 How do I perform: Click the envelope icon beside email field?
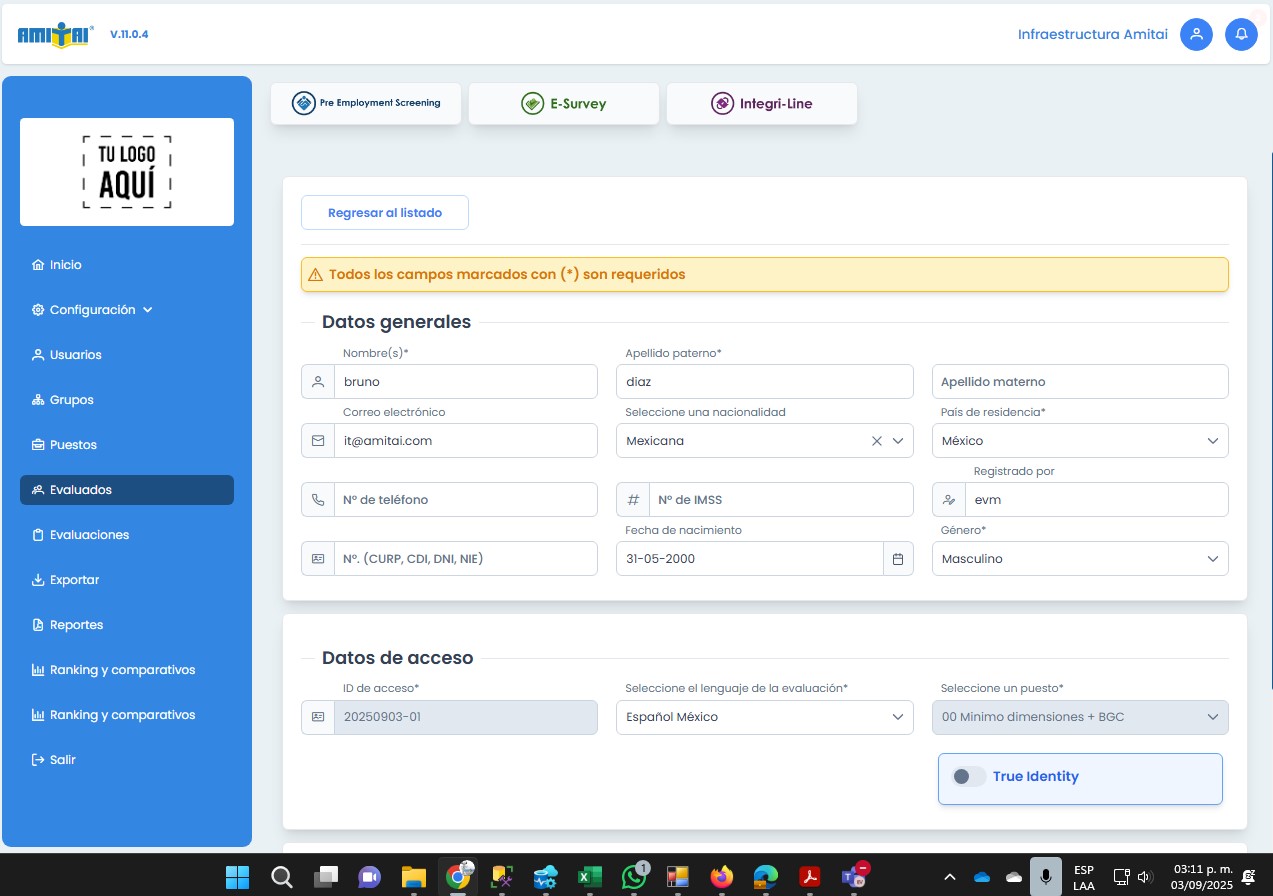[318, 441]
